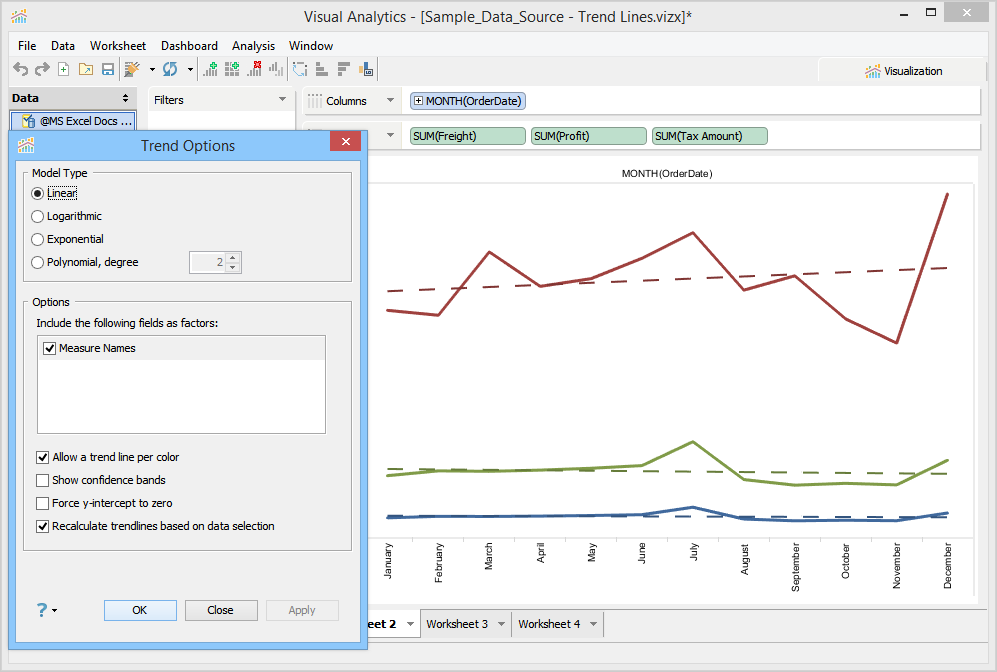Select the @MS Excel Docs data source
Screen dimensions: 997x672
73,121
